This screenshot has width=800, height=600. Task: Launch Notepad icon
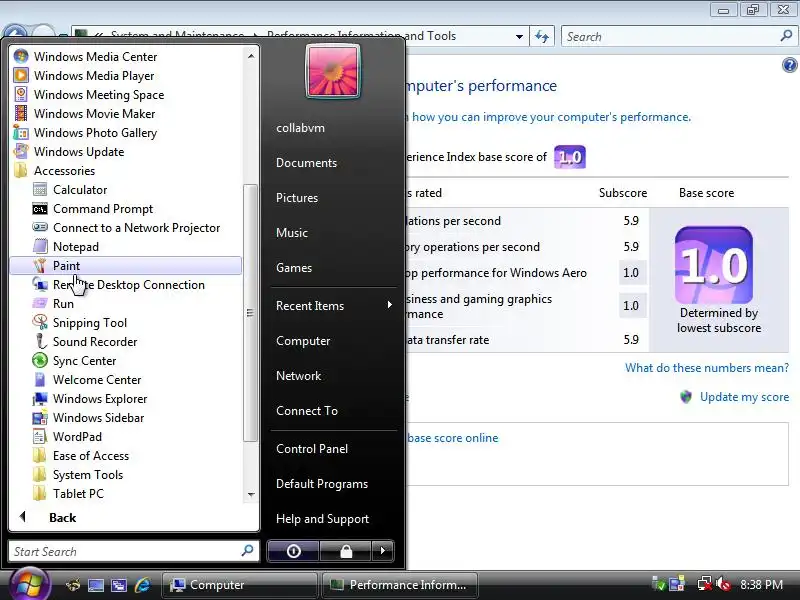[x=40, y=246]
